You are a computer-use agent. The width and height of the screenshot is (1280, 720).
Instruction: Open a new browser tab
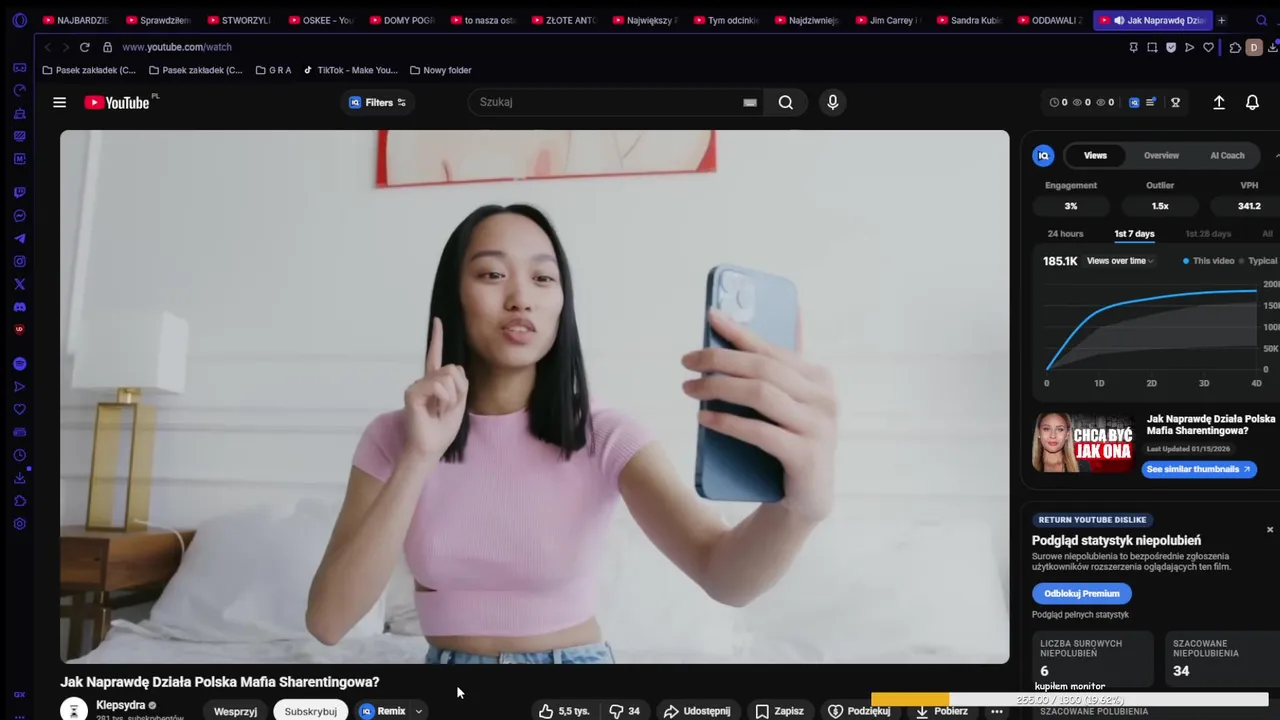(1221, 20)
